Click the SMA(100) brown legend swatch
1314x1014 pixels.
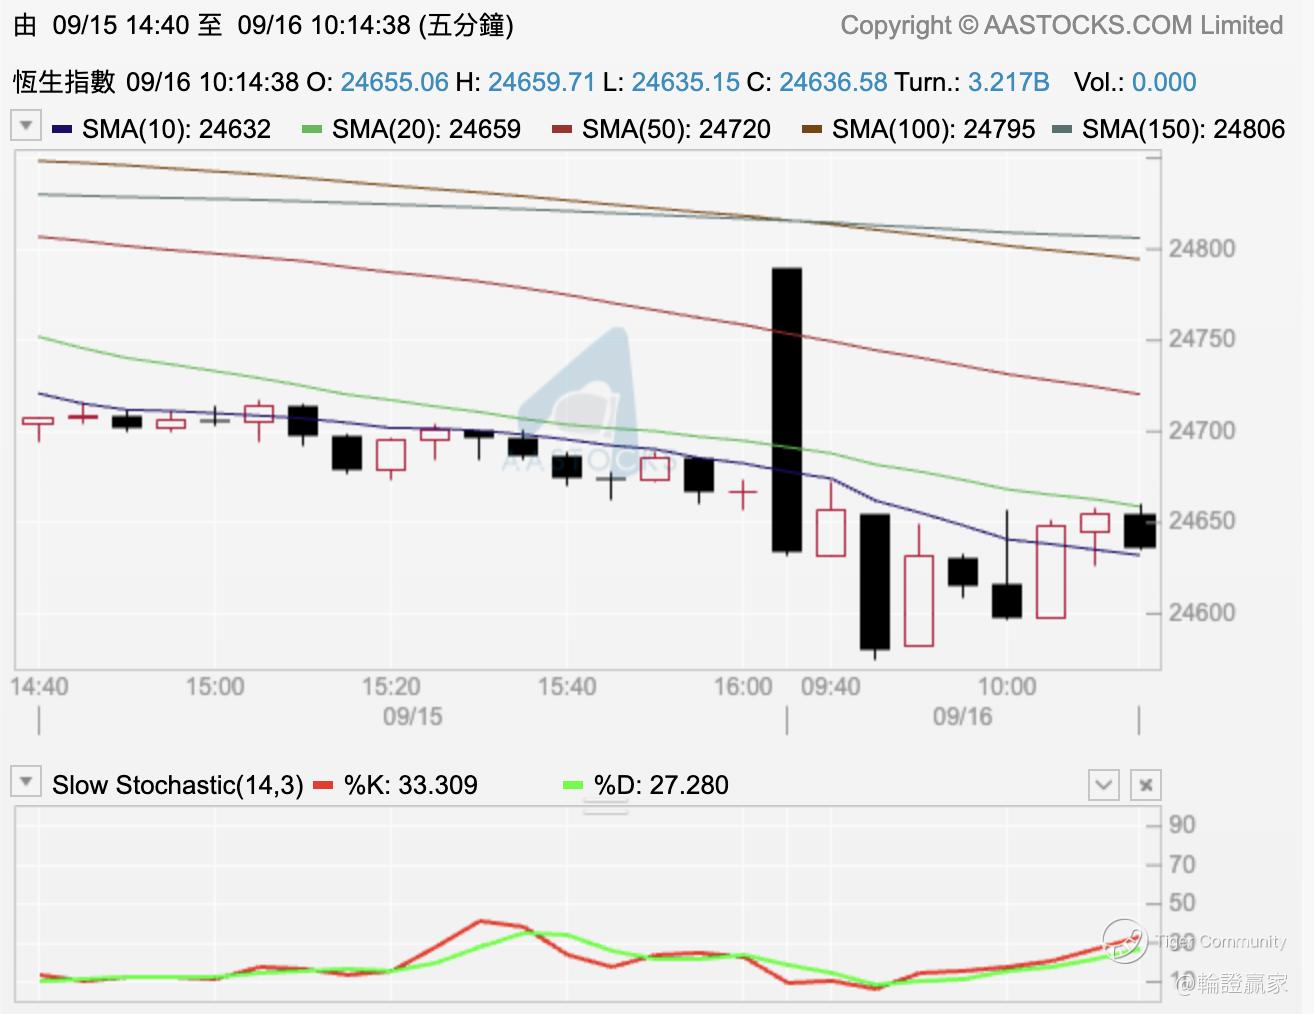[x=812, y=129]
